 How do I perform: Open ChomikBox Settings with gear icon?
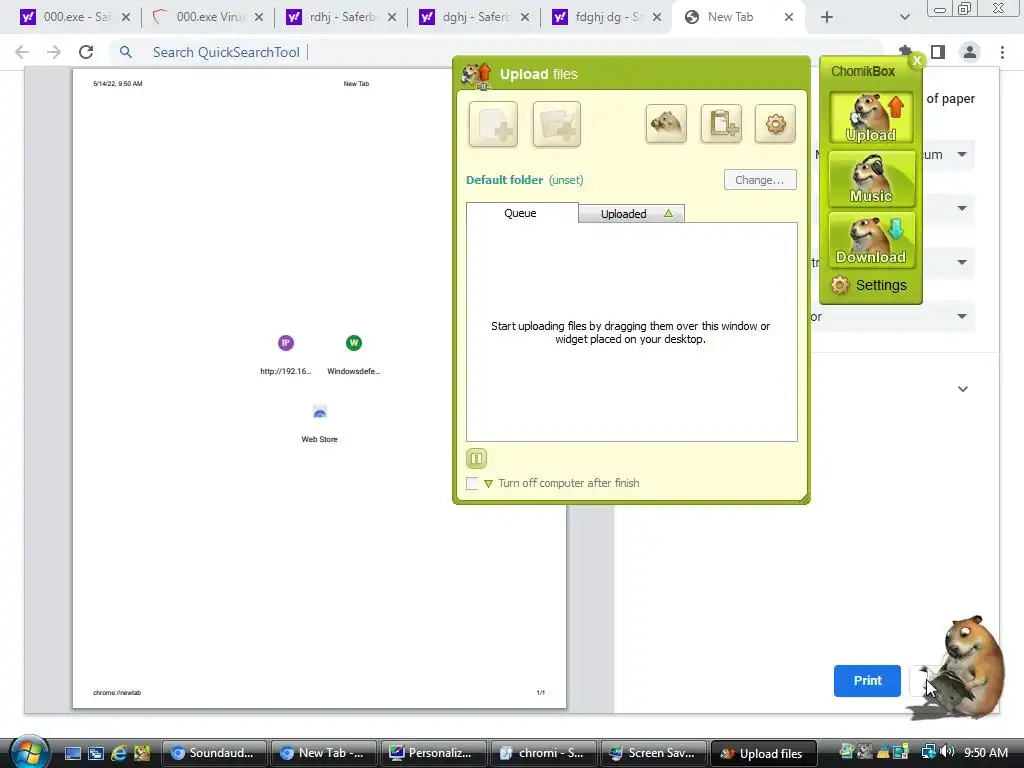pyautogui.click(x=869, y=285)
